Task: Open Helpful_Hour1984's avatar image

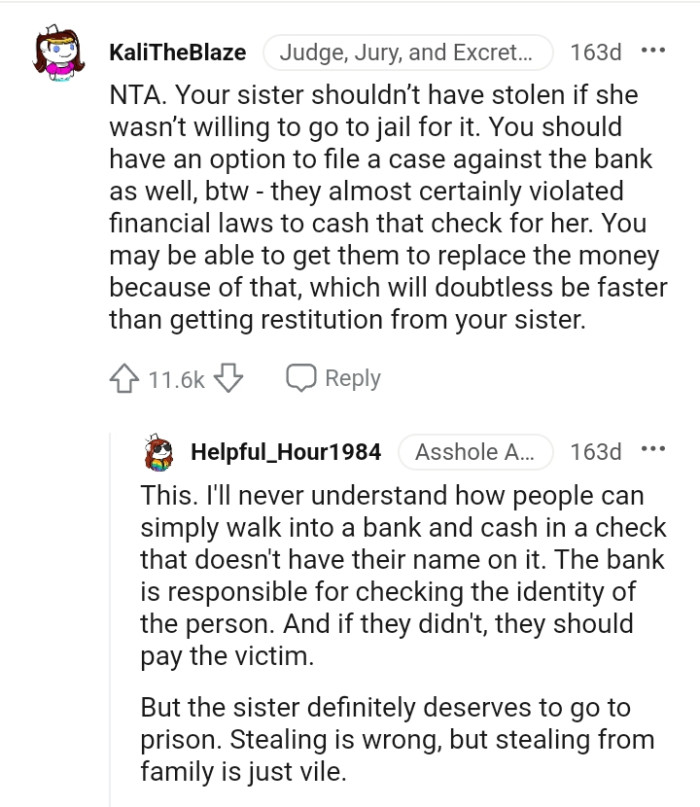Action: click(x=160, y=451)
